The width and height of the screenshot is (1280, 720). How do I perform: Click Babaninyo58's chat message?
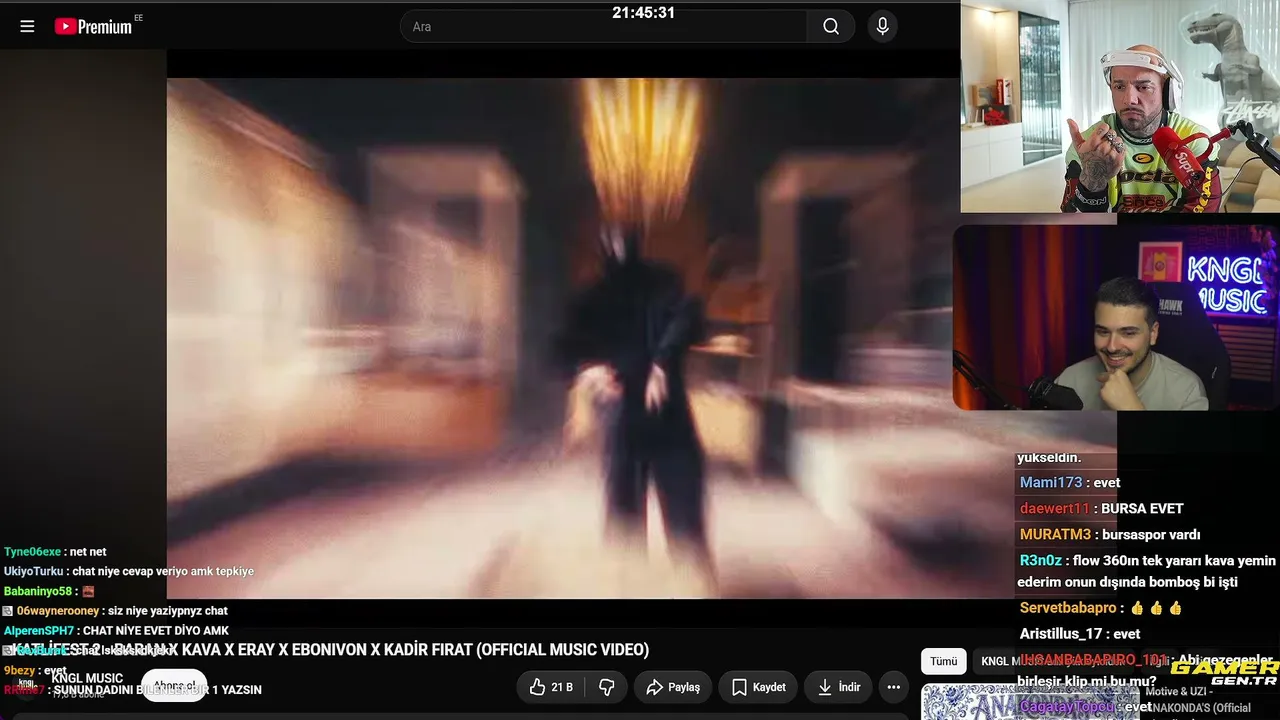click(x=49, y=591)
